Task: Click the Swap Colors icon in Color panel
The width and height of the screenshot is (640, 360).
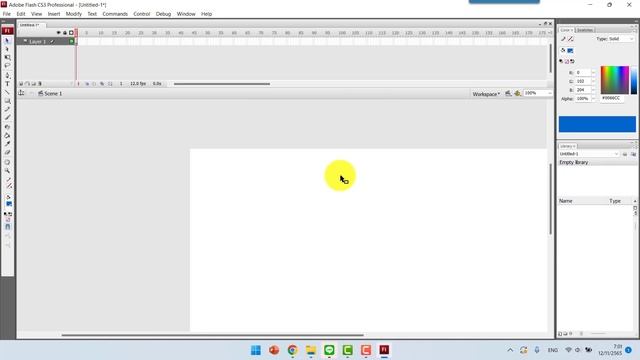Action: 572,62
